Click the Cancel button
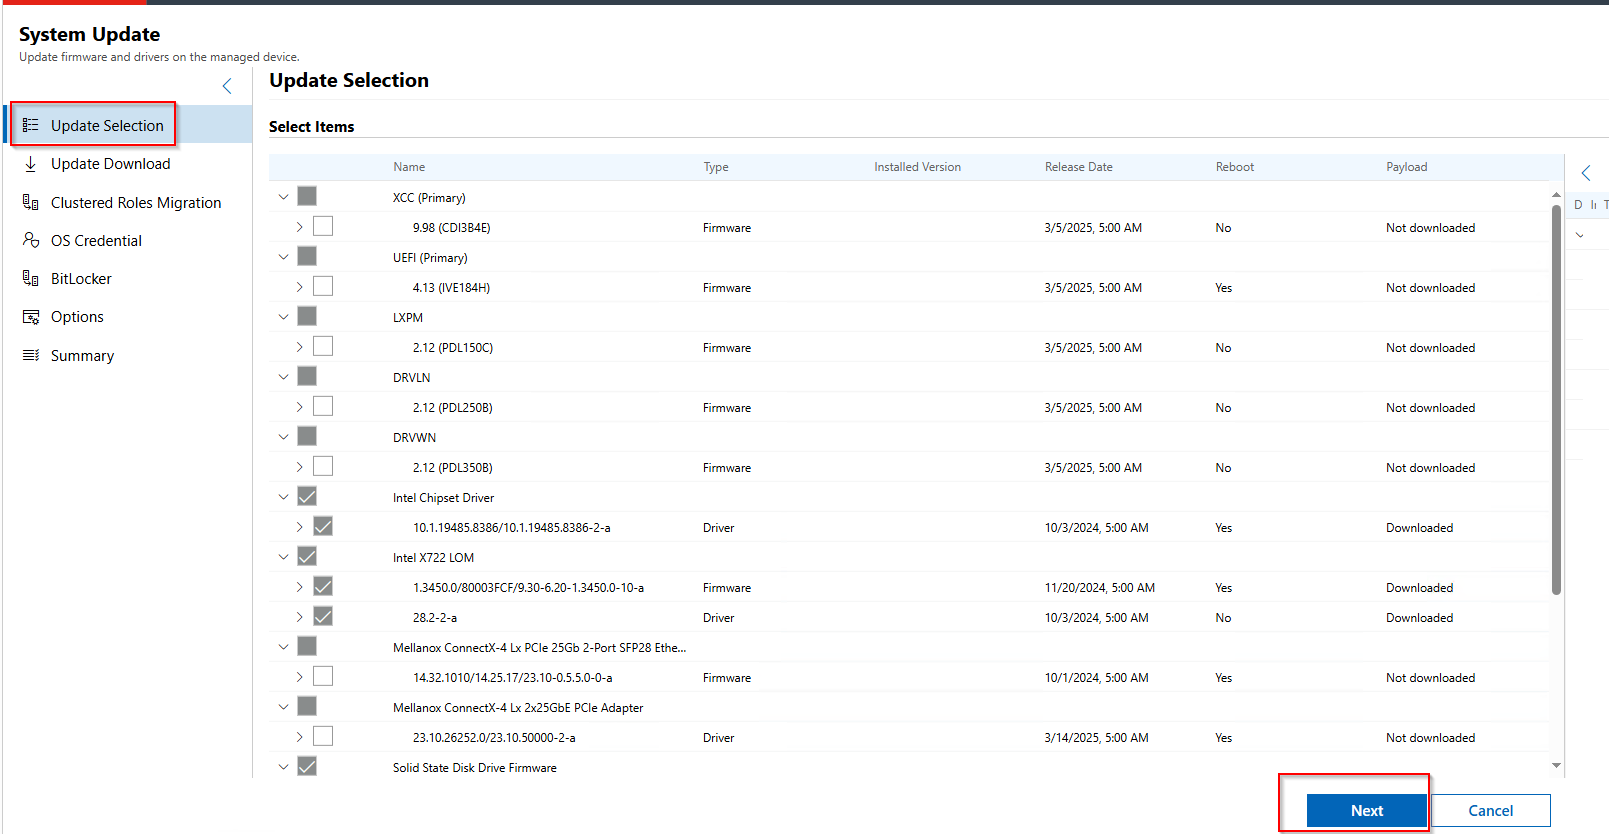Viewport: 1609px width, 834px height. click(x=1490, y=811)
